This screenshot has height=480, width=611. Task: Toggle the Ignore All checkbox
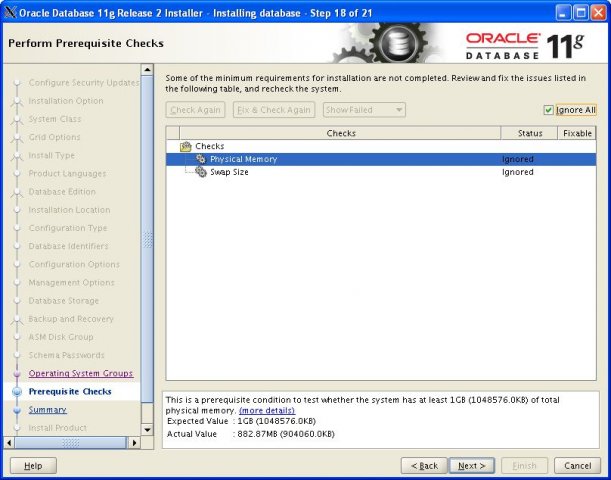549,110
